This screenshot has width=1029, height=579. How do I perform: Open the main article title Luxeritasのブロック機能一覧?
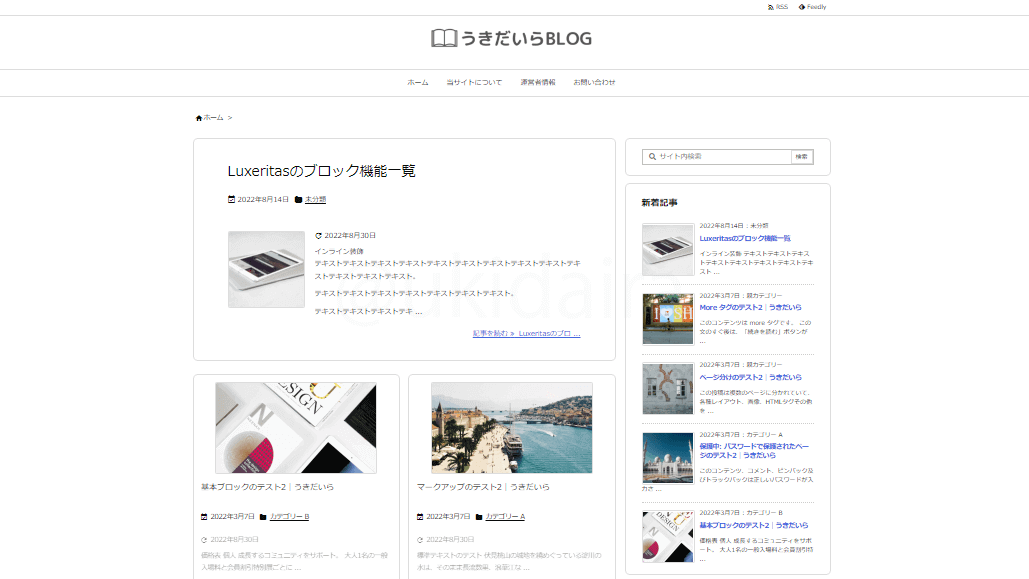coord(322,171)
